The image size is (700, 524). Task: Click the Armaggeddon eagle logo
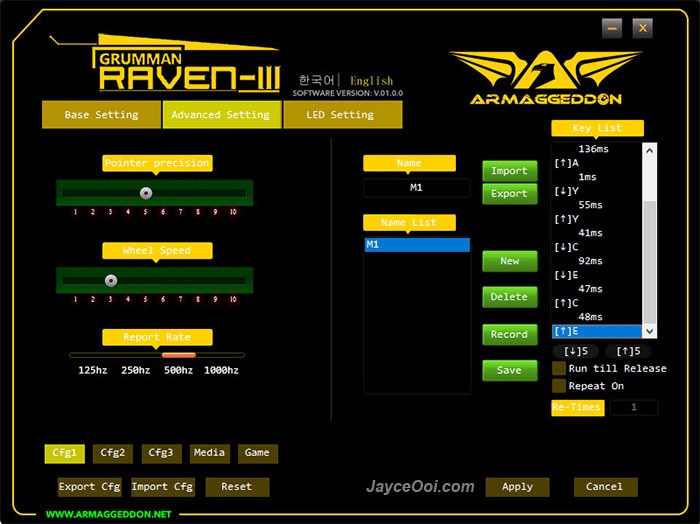click(x=546, y=78)
